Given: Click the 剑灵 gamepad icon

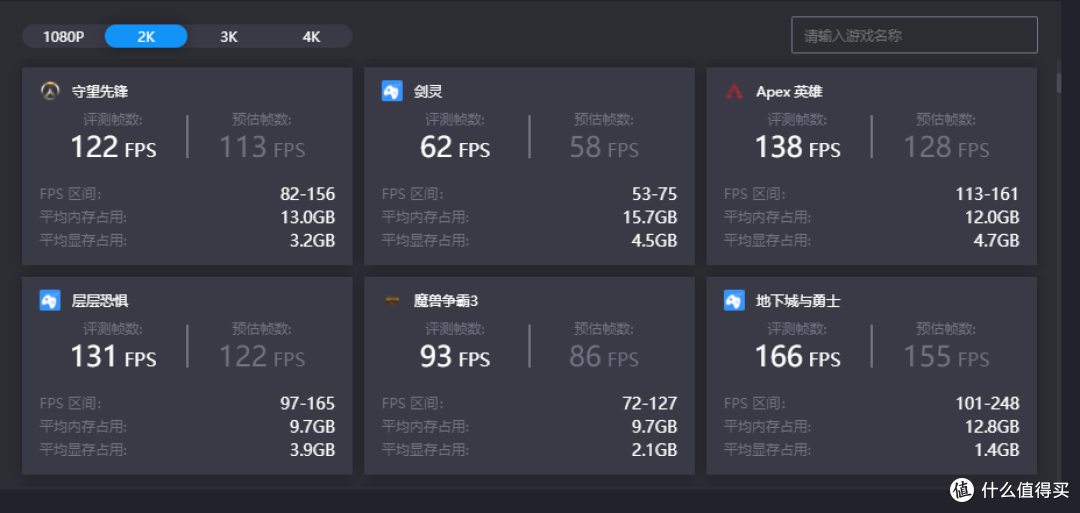Looking at the screenshot, I should point(392,91).
